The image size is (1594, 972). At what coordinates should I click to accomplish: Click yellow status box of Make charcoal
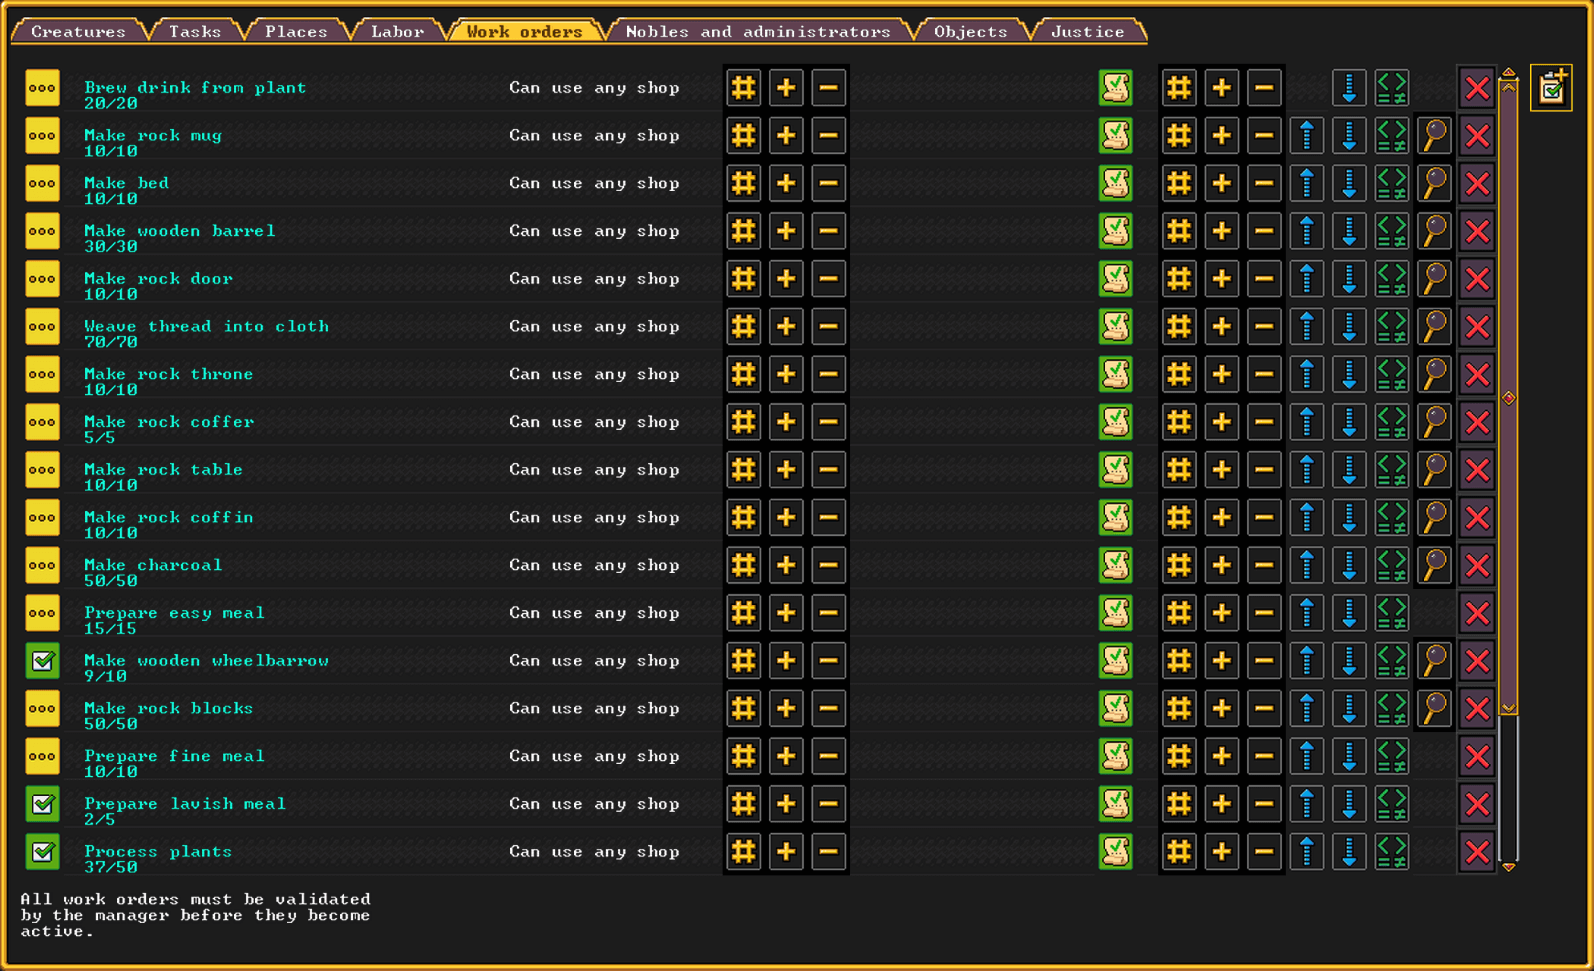[x=42, y=565]
